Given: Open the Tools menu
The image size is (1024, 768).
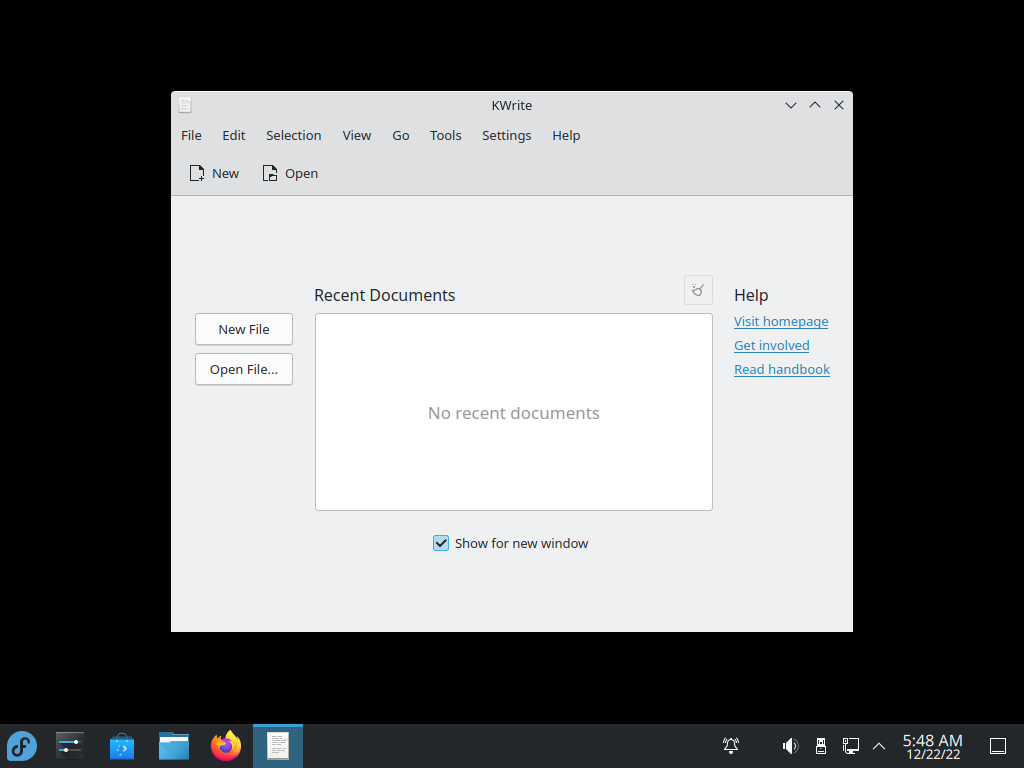Looking at the screenshot, I should click(445, 135).
